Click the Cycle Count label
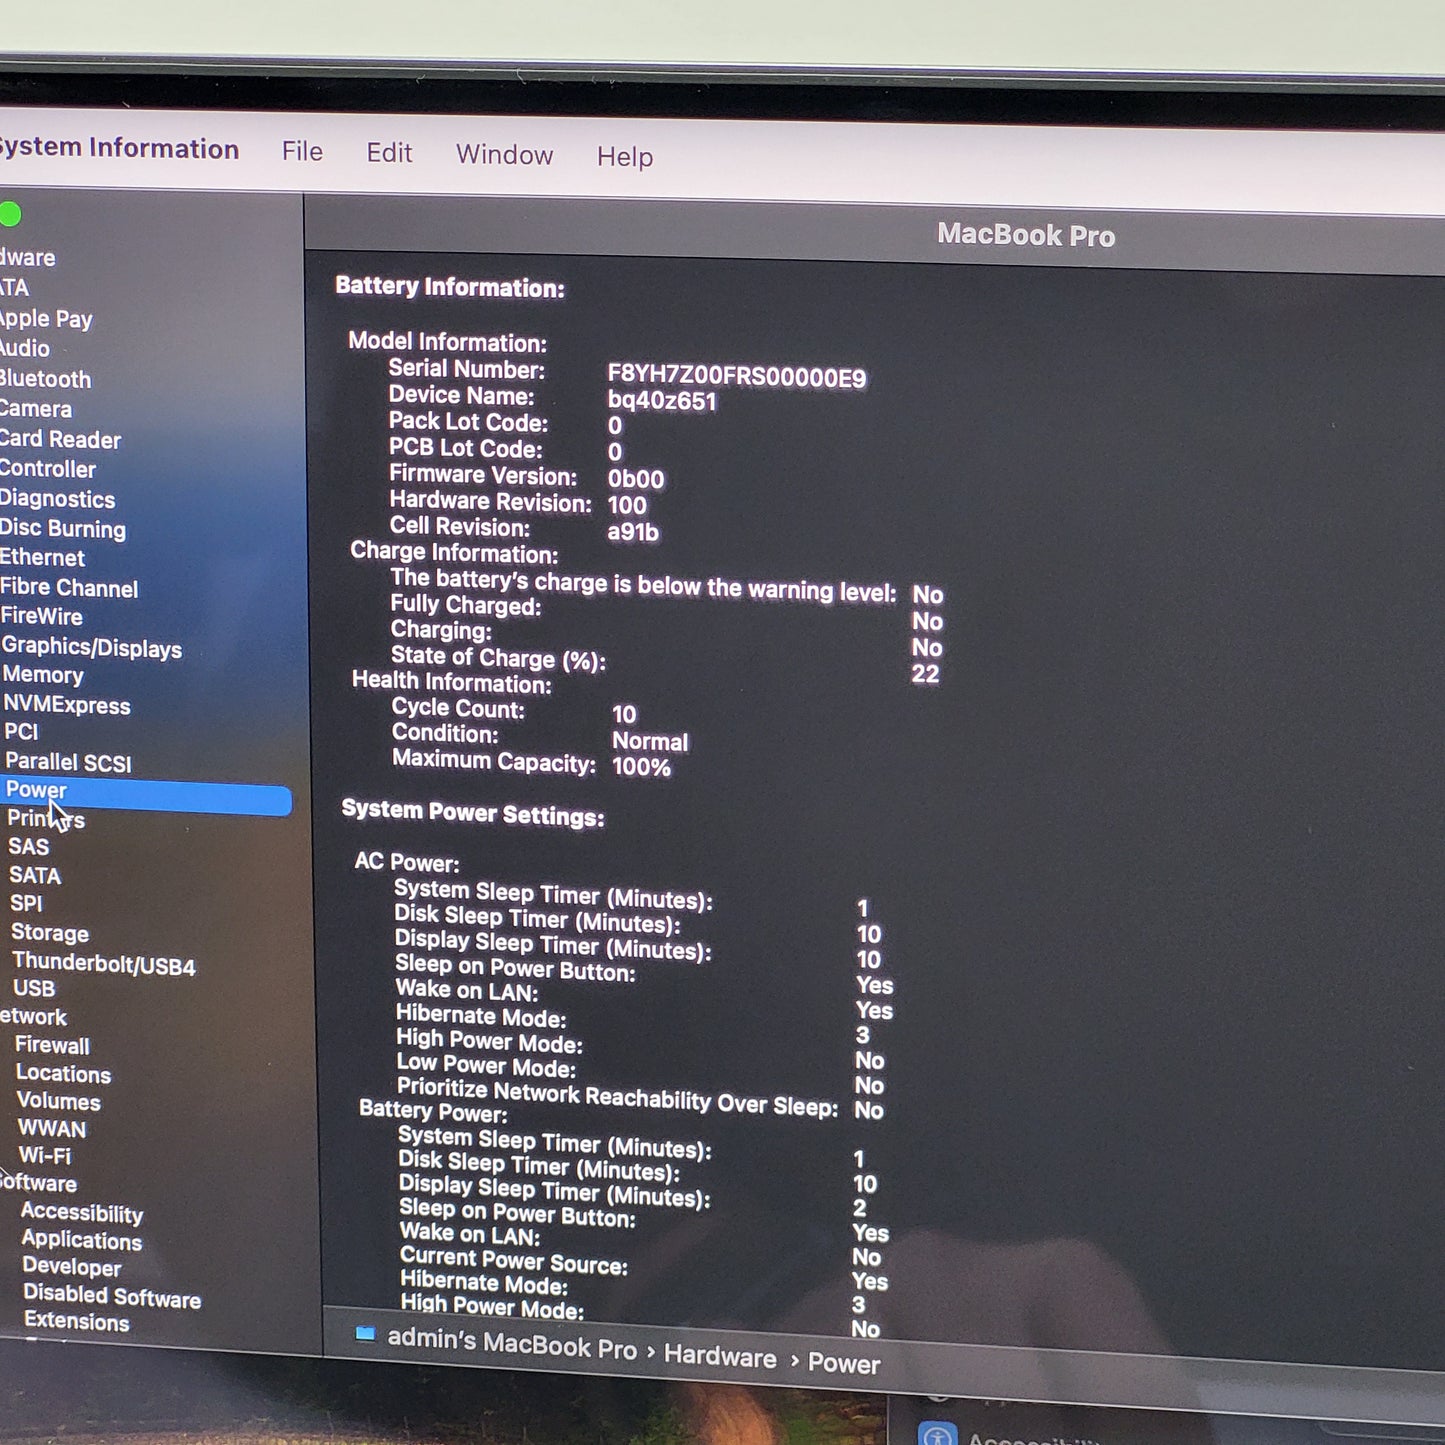The width and height of the screenshot is (1445, 1445). point(458,709)
